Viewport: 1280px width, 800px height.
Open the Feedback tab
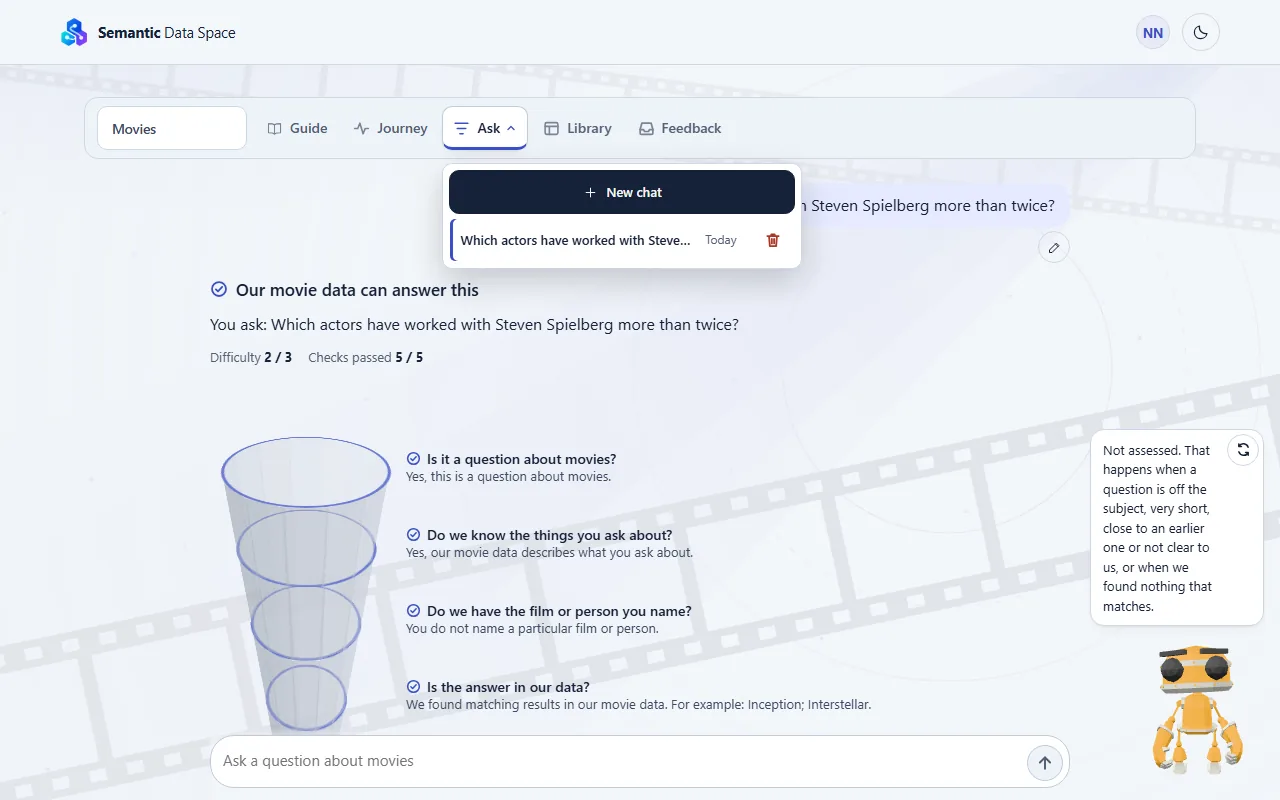click(x=680, y=128)
